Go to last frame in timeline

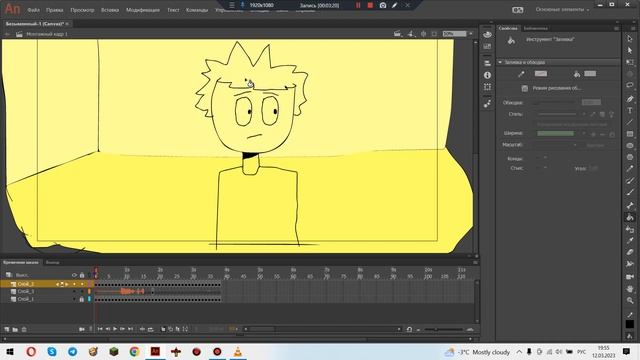(131, 329)
